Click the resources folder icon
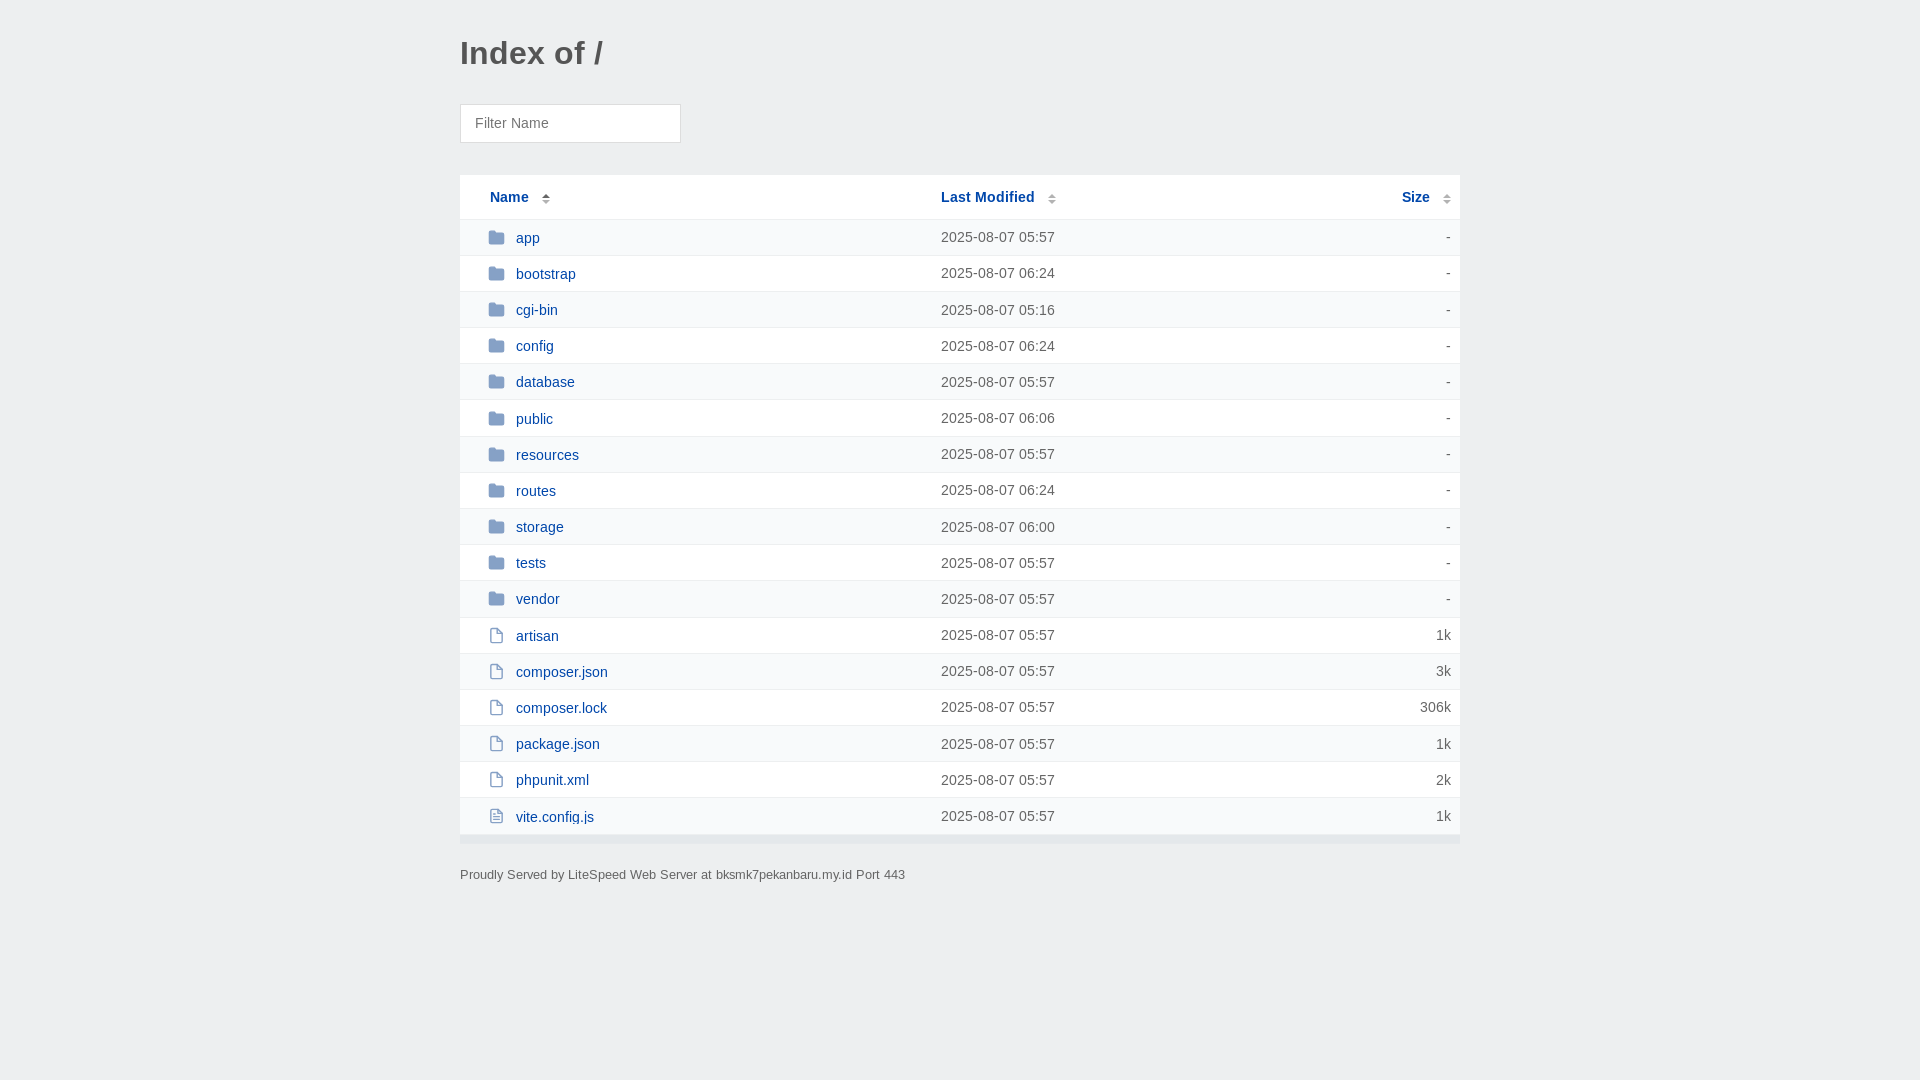The width and height of the screenshot is (1920, 1080). (x=496, y=455)
